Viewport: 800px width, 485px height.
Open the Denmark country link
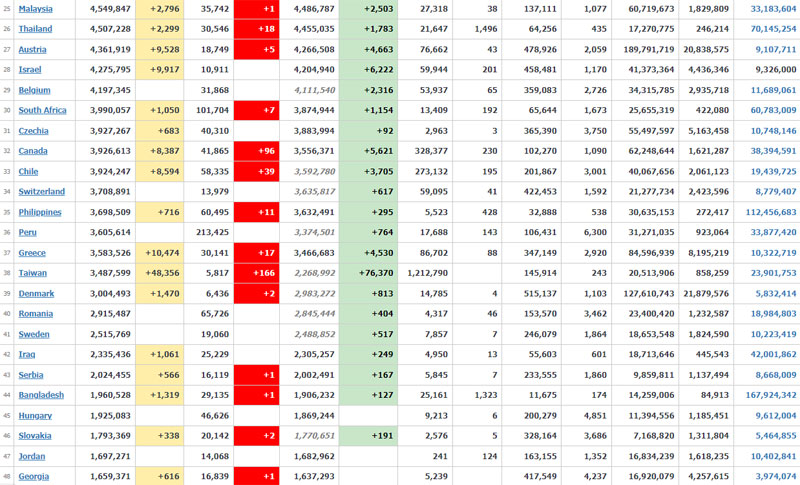tap(36, 293)
